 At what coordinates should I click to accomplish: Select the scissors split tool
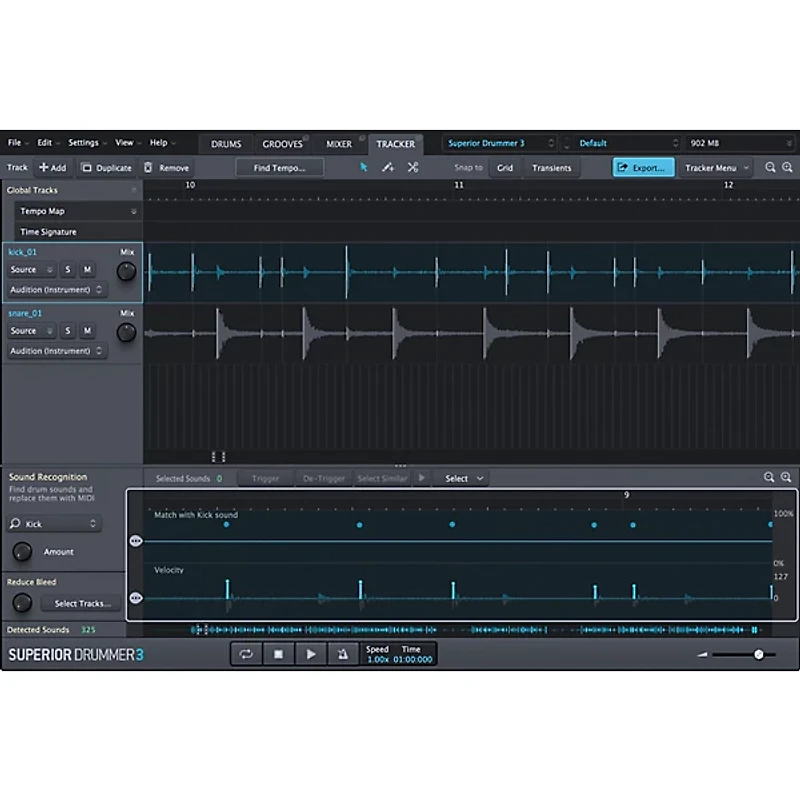pos(412,167)
